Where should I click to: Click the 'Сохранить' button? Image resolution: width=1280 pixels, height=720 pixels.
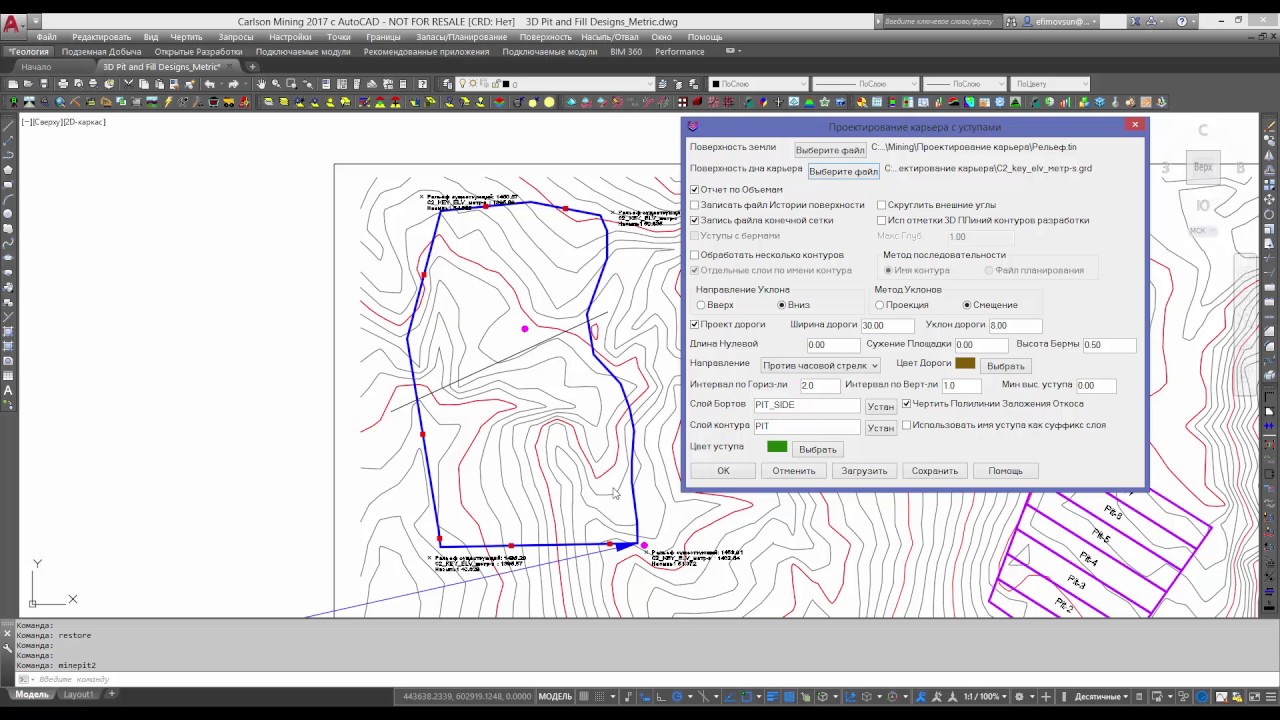pyautogui.click(x=934, y=471)
